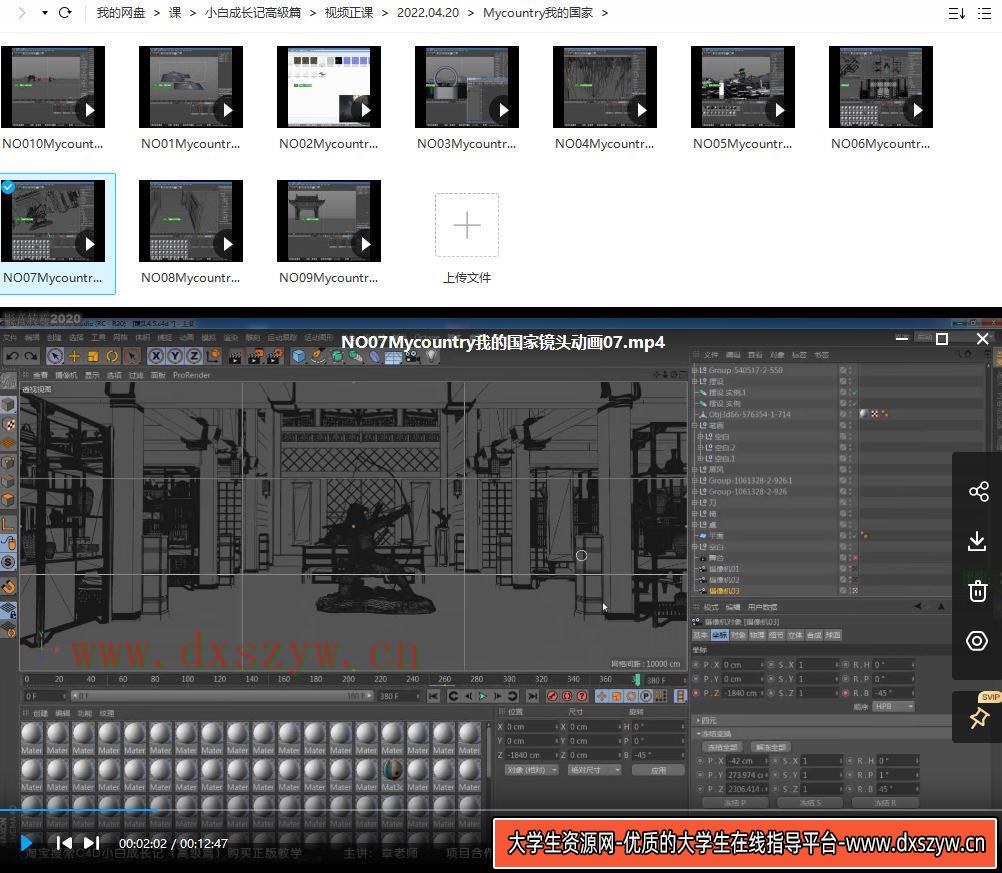Close the NO07Mycountry video player
The image size is (1002, 873).
pyautogui.click(x=983, y=339)
